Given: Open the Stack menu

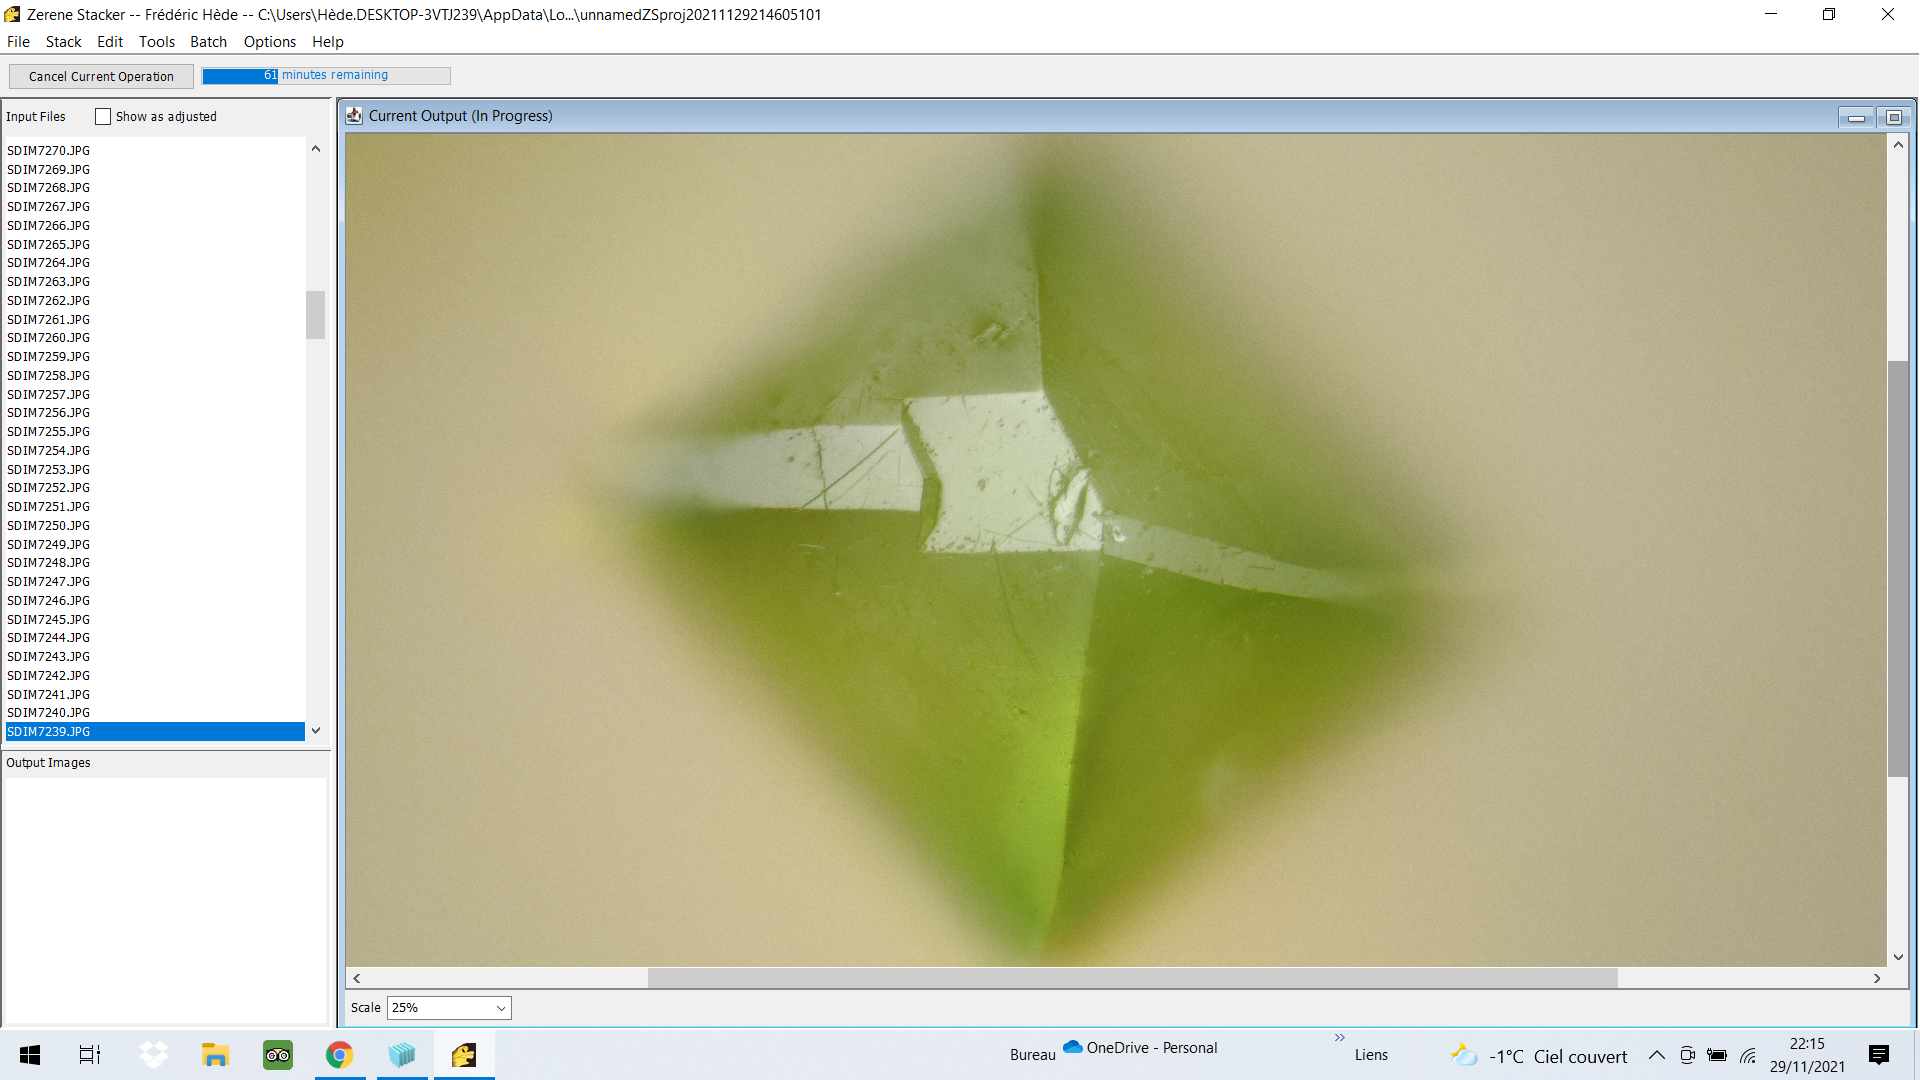Looking at the screenshot, I should 63,42.
